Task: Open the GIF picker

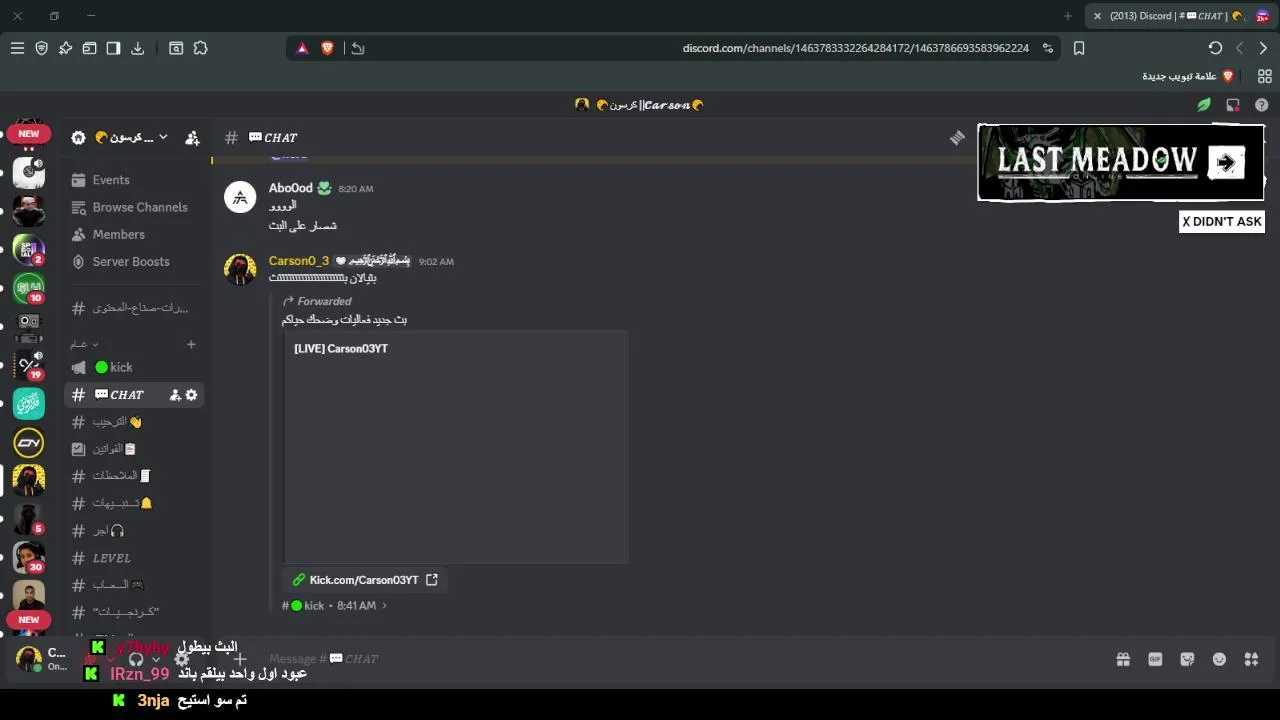Action: pos(1155,659)
